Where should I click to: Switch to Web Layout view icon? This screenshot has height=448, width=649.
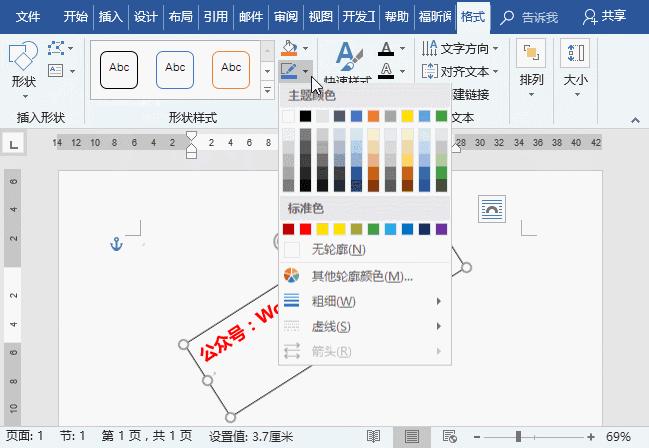(x=449, y=436)
